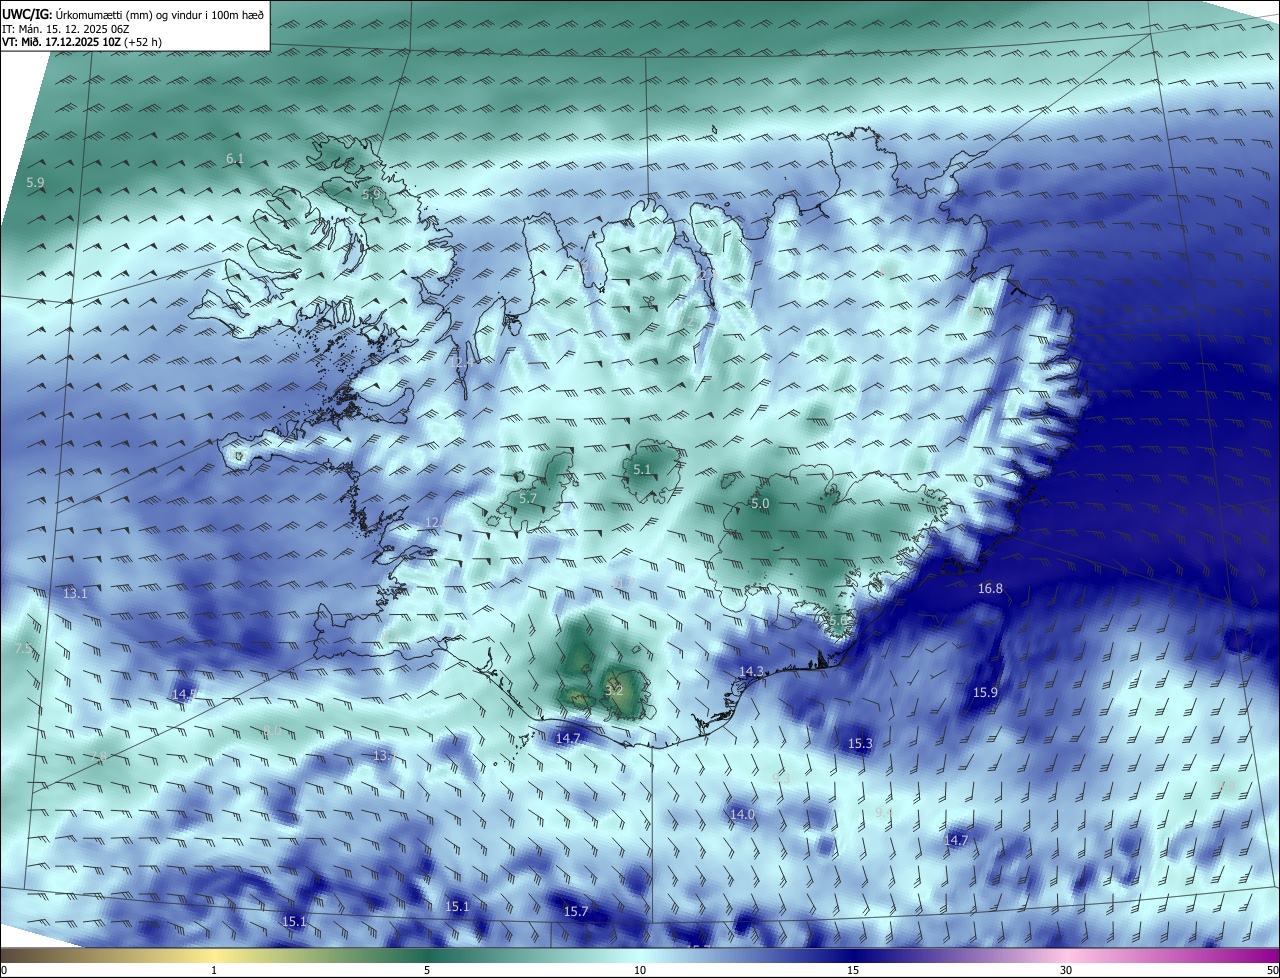Click the UWC/IG Úrkomumætti title line
The image size is (1280, 978).
tap(133, 15)
